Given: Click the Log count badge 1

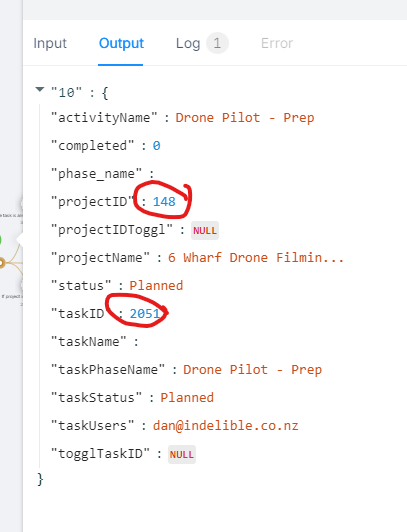Looking at the screenshot, I should pyautogui.click(x=217, y=43).
